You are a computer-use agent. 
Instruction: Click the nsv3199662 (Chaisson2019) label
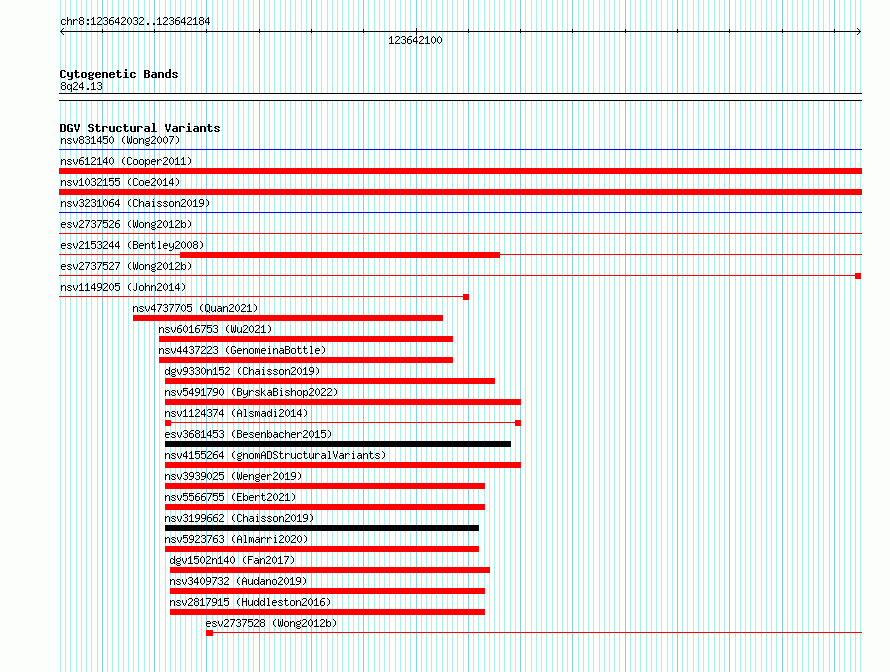pos(240,518)
